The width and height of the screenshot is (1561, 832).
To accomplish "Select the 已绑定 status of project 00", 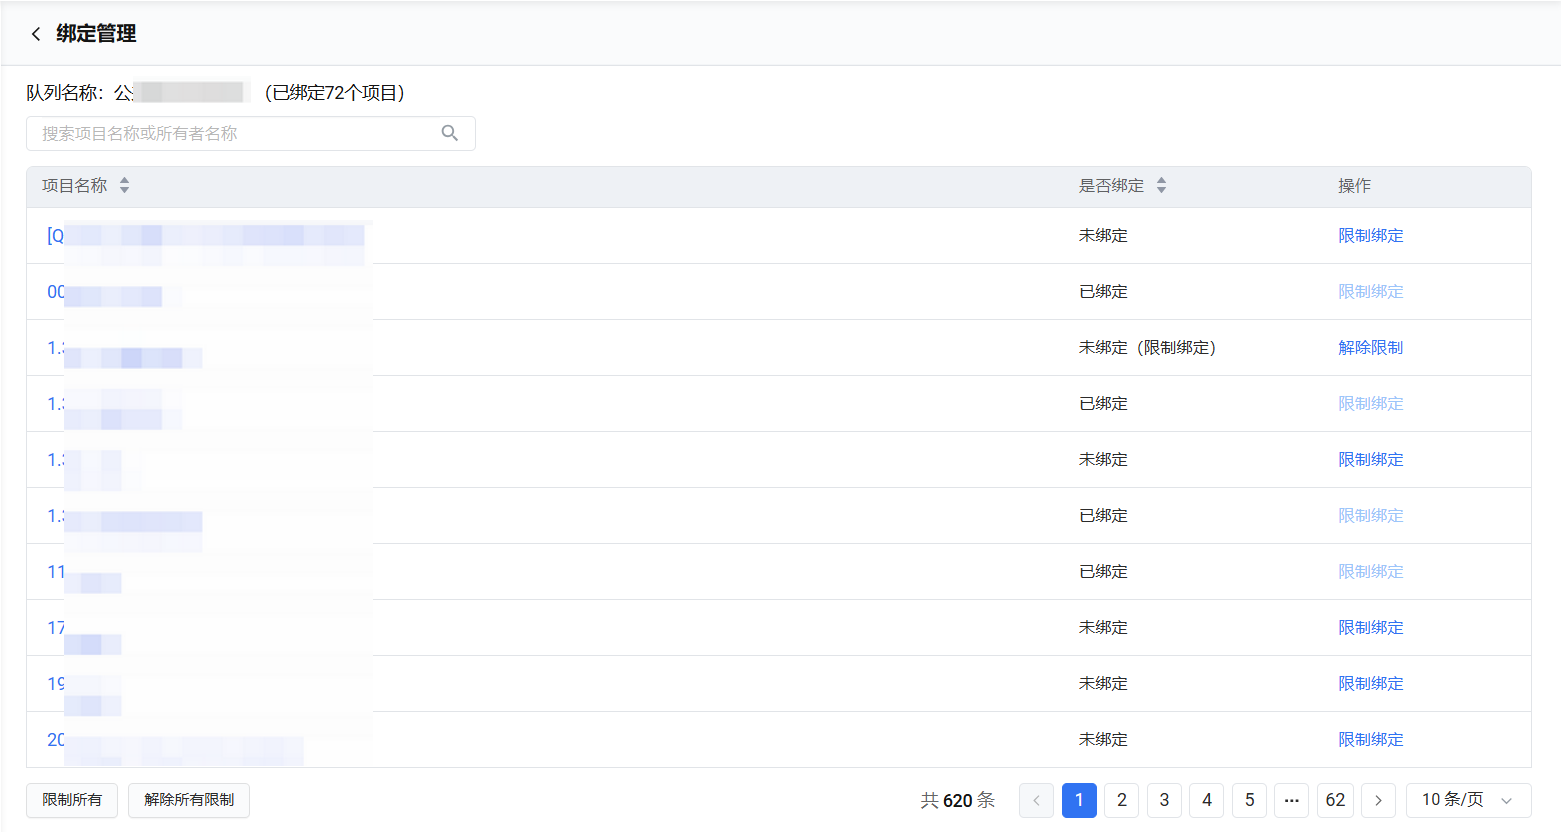I will tap(1103, 292).
